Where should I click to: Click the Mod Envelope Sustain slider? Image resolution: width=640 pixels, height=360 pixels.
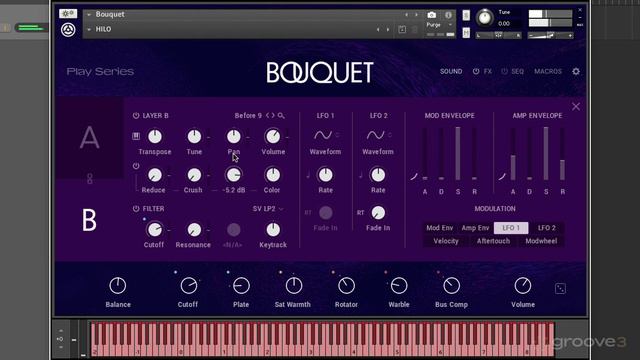coord(458,154)
